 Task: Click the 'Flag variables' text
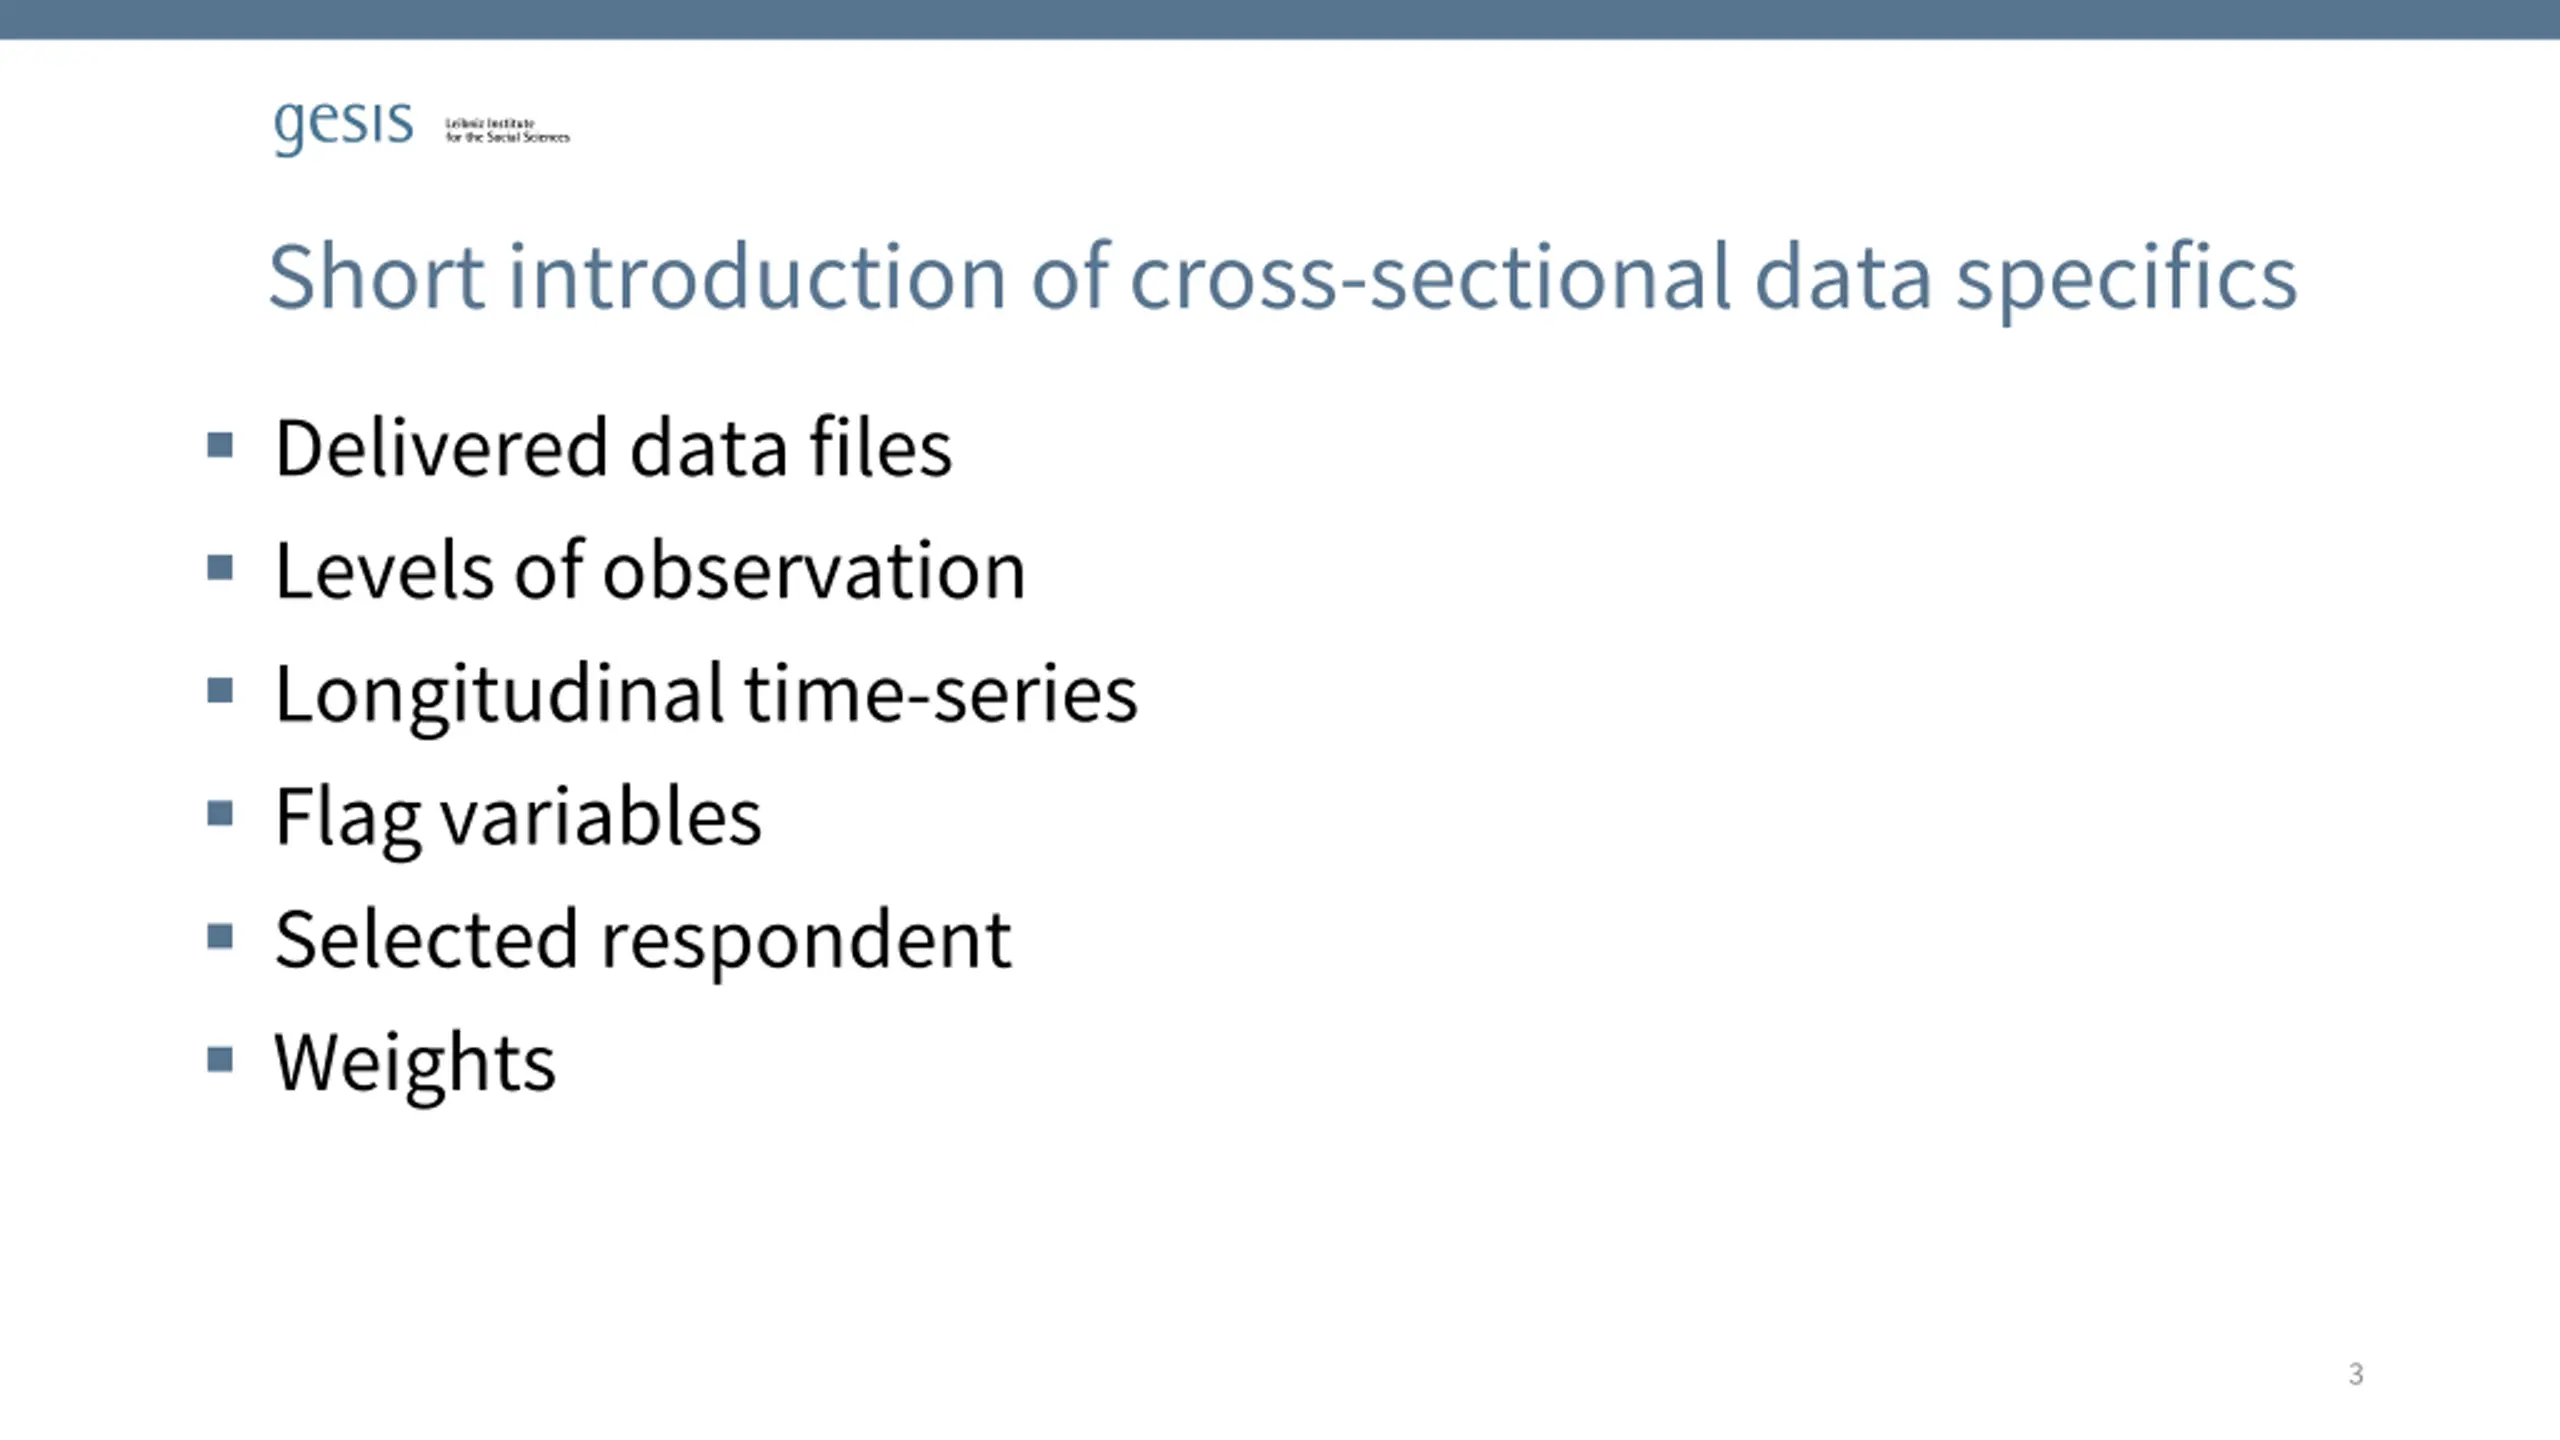518,818
